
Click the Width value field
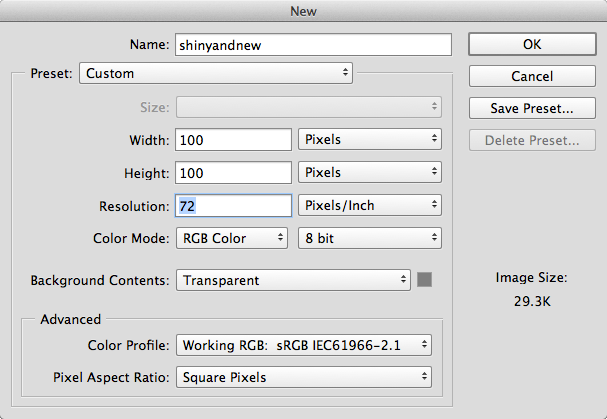coord(233,139)
